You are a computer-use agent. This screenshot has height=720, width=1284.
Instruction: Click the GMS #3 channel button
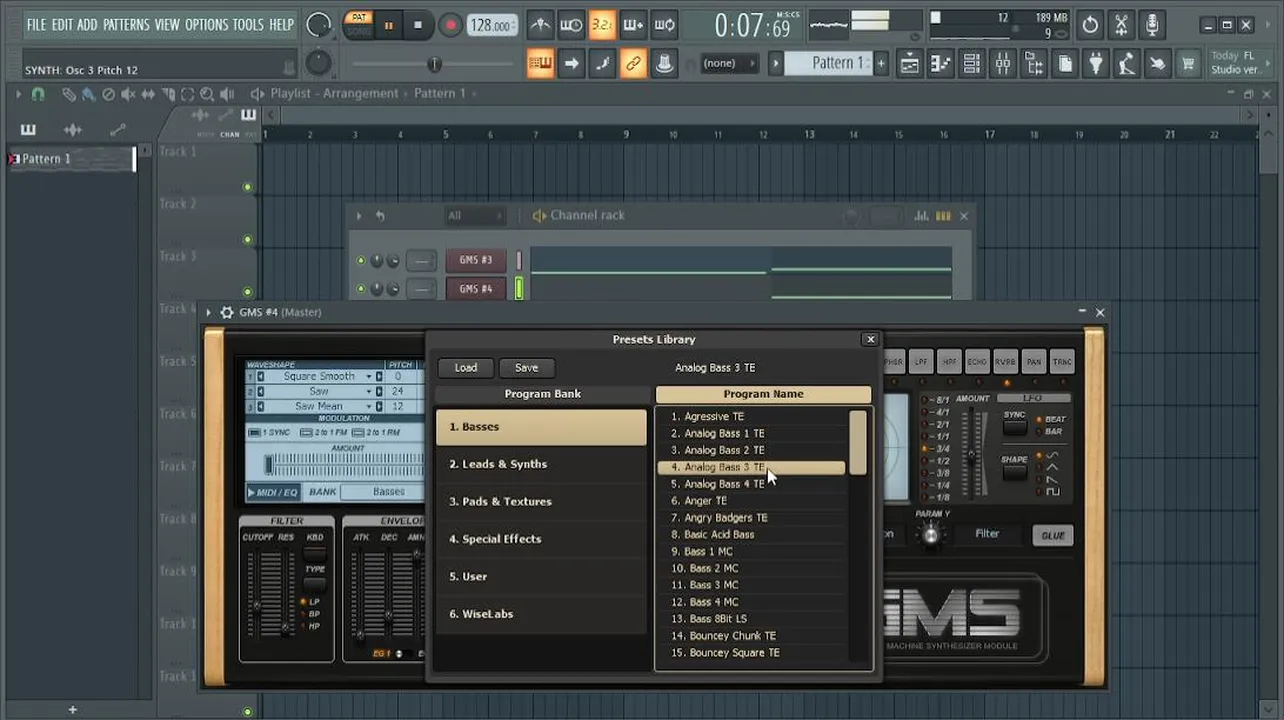pyautogui.click(x=476, y=260)
